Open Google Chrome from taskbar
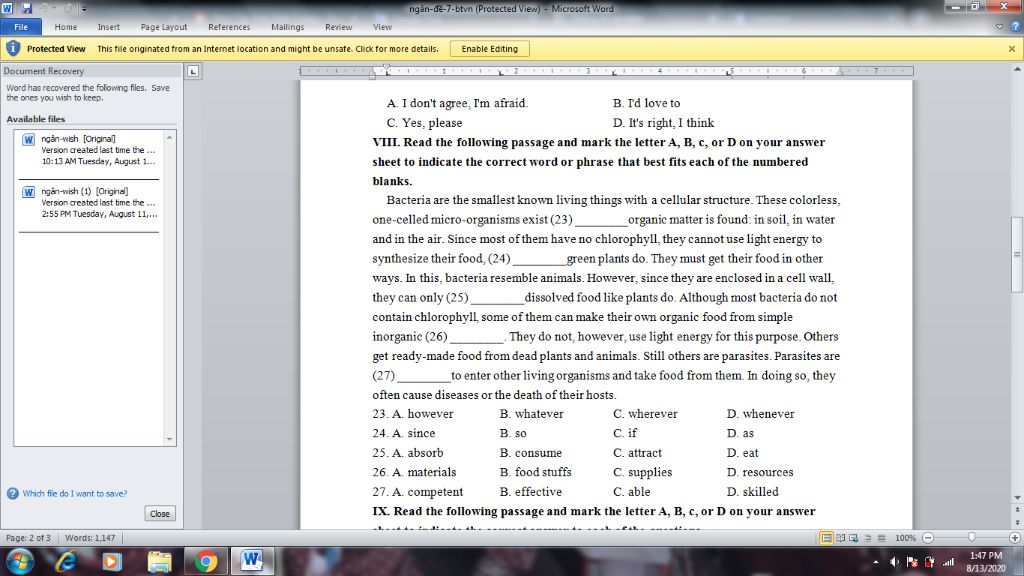Image resolution: width=1024 pixels, height=576 pixels. [206, 562]
